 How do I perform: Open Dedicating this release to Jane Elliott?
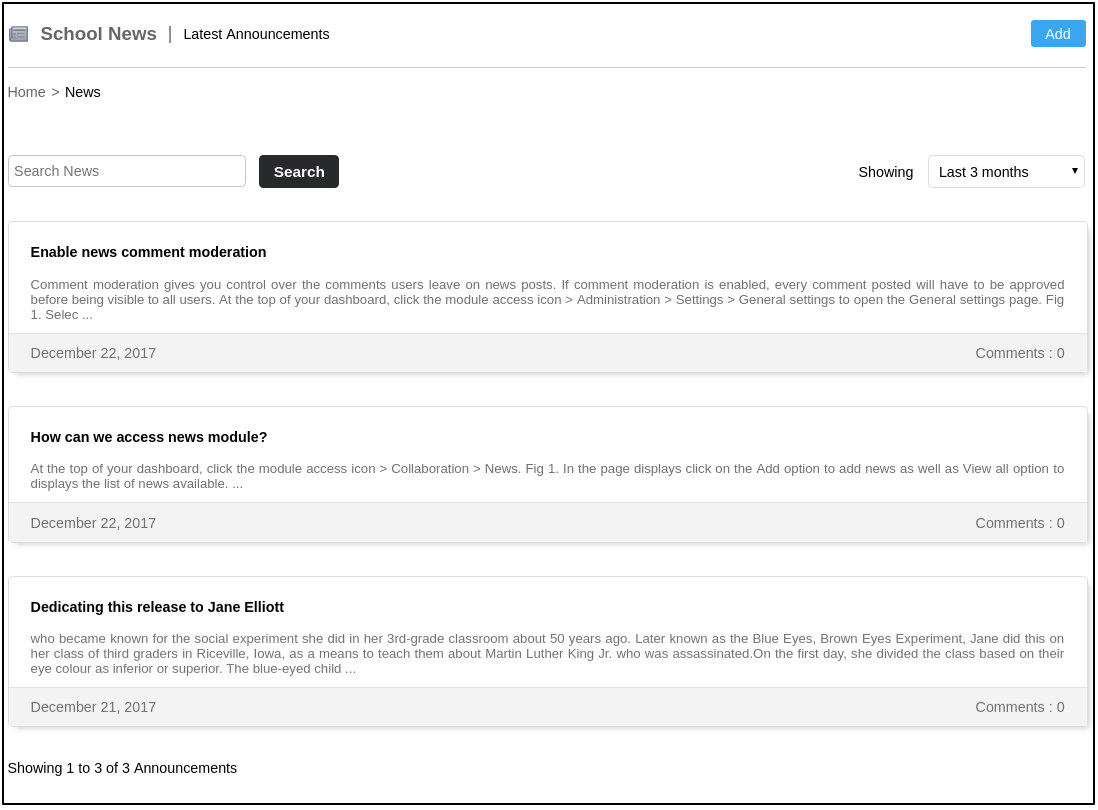coord(157,607)
